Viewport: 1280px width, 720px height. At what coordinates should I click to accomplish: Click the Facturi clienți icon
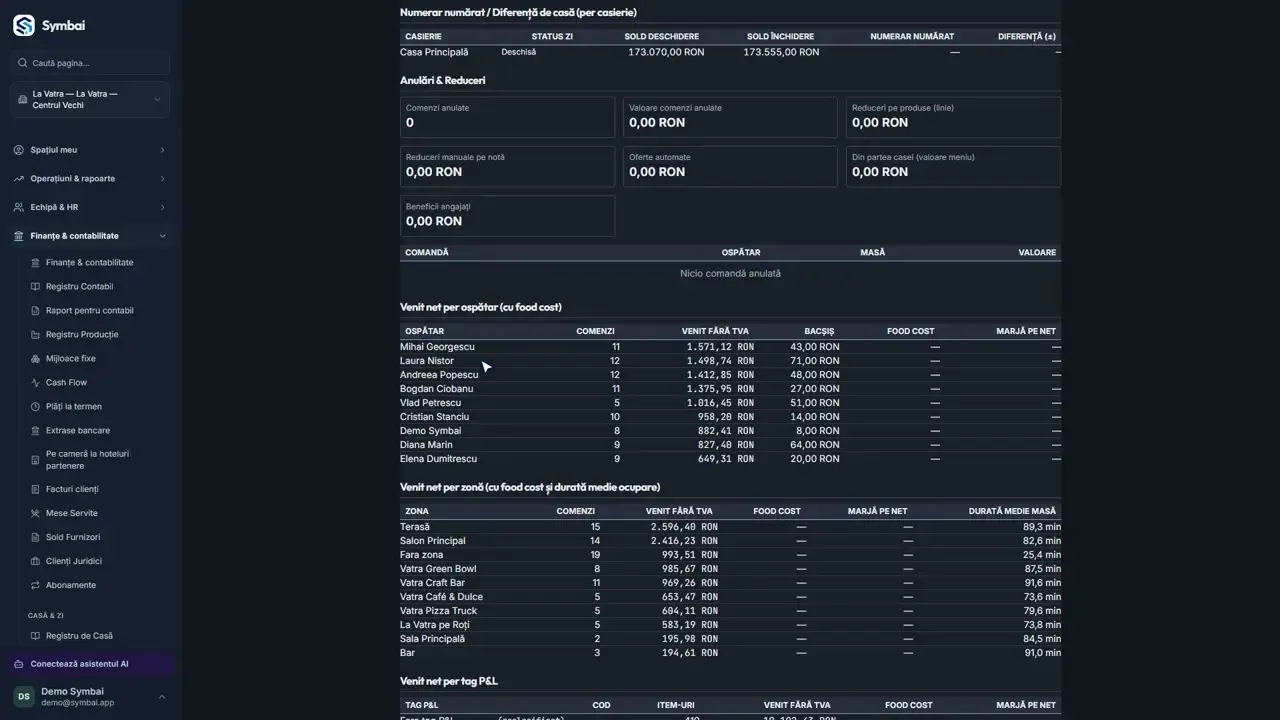[35, 490]
